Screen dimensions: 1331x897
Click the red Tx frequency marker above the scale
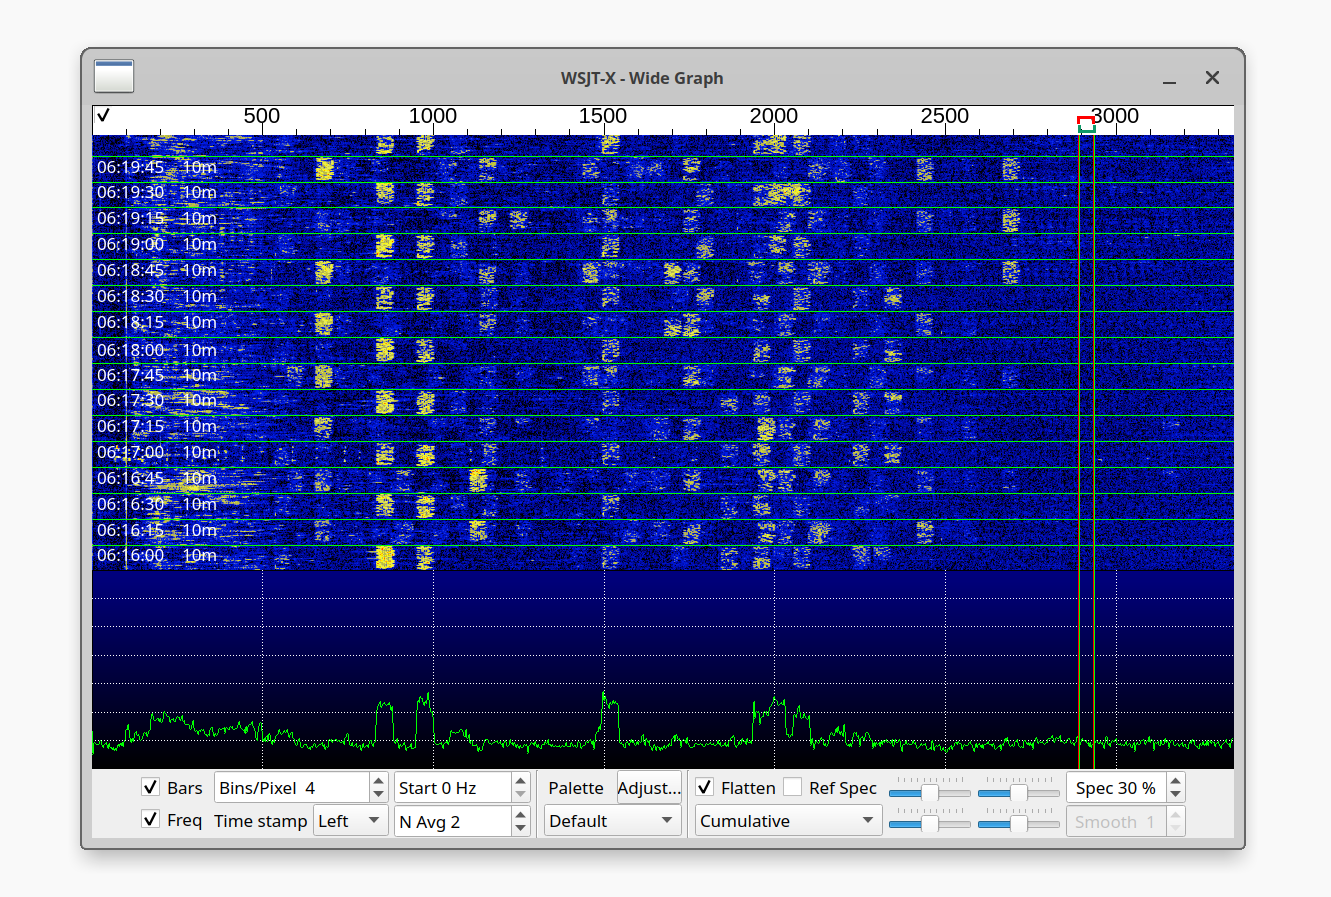coord(1085,120)
